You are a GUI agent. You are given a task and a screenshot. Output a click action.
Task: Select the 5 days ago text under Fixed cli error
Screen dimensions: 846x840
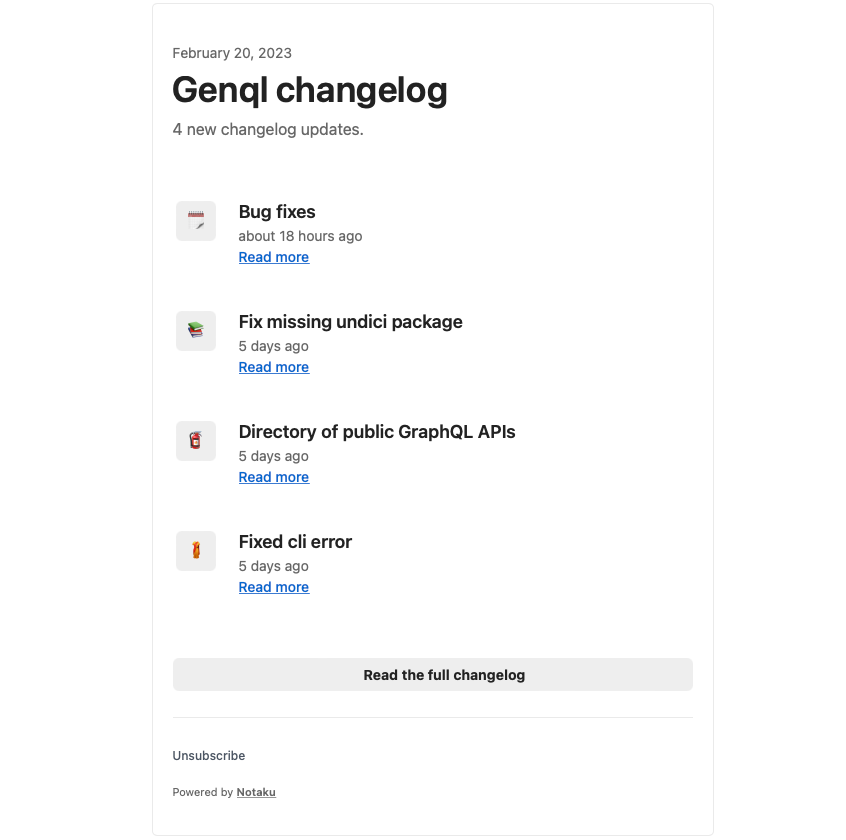[x=274, y=566]
